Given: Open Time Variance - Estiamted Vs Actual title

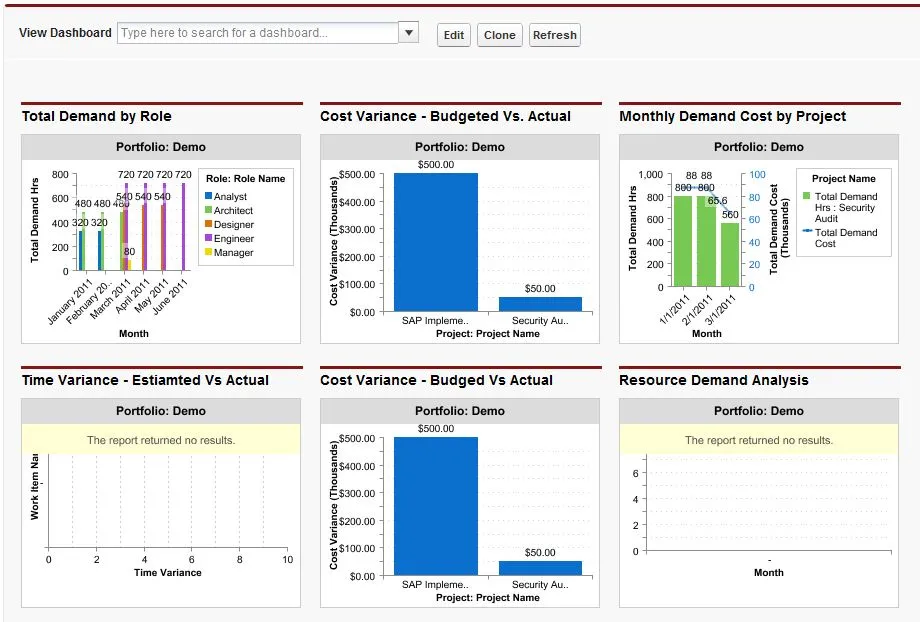Looking at the screenshot, I should pos(146,380).
